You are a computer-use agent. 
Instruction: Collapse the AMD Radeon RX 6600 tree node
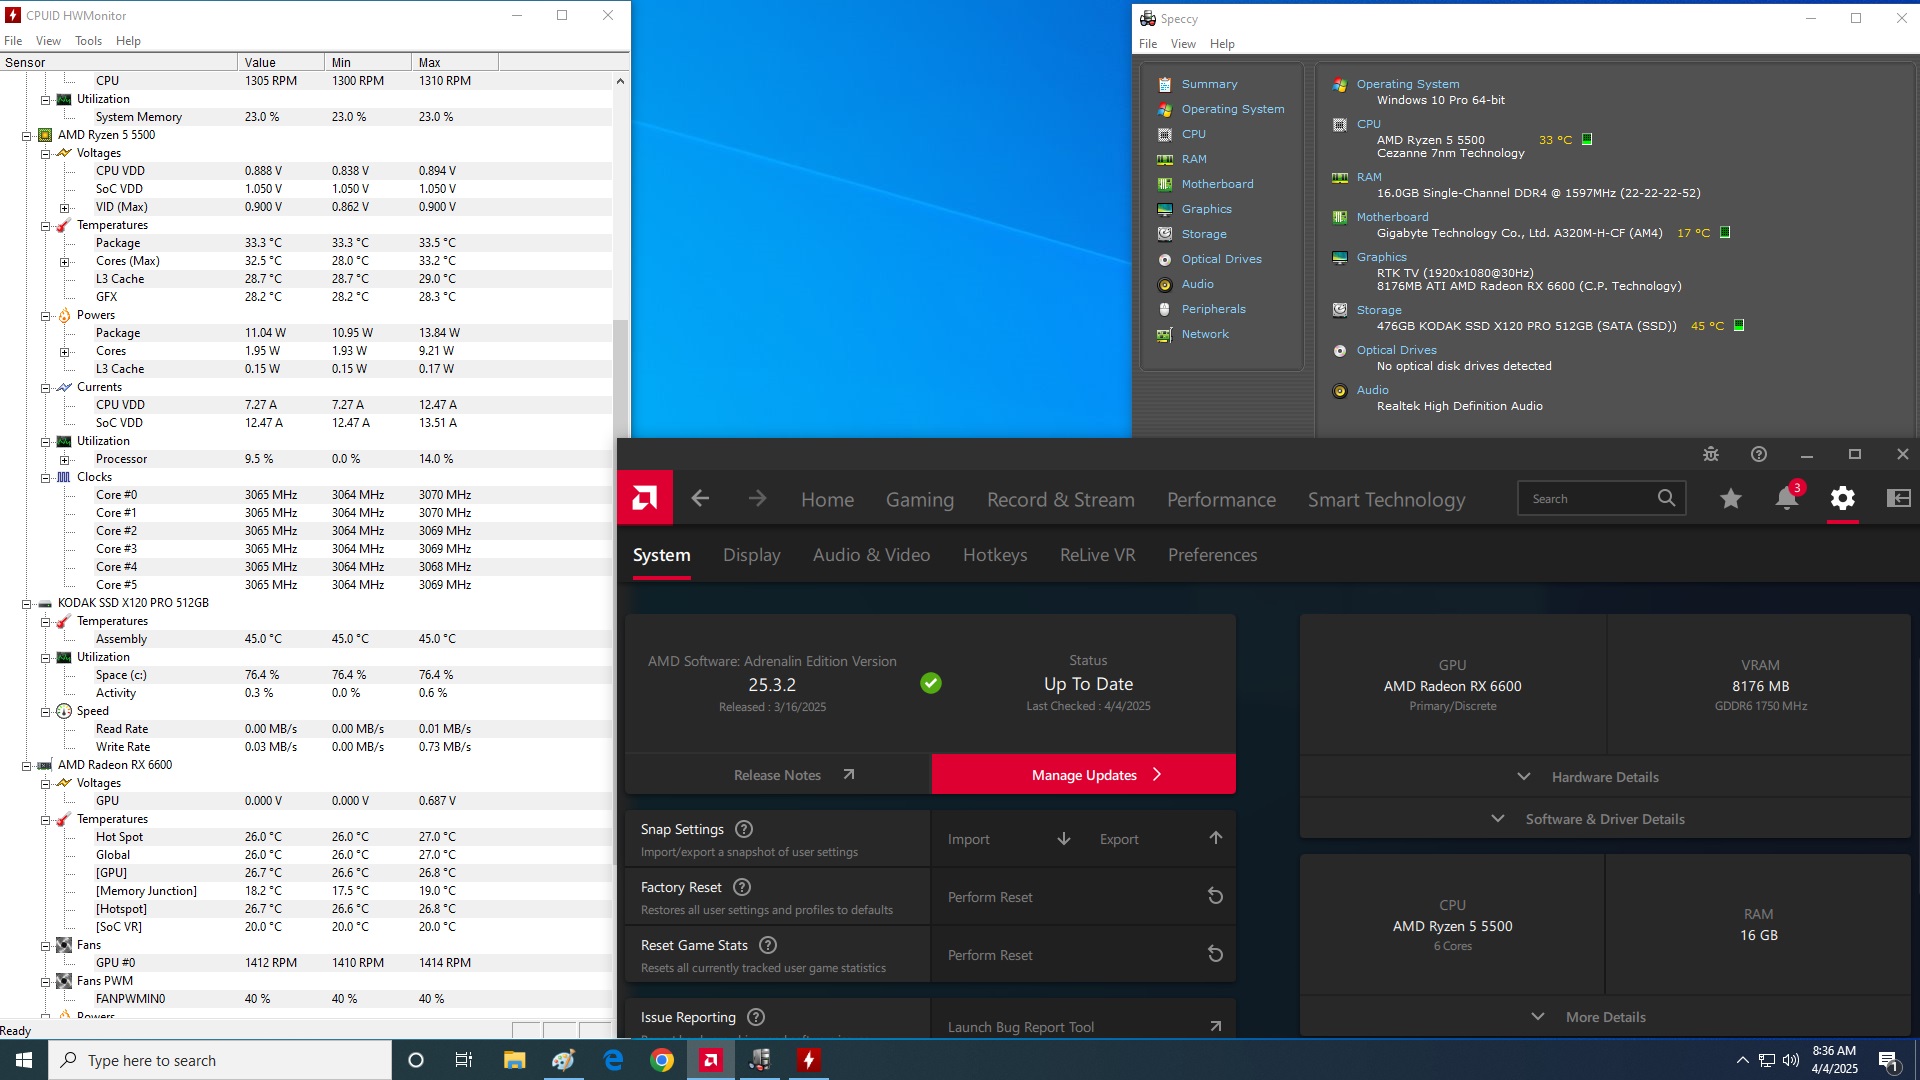coord(27,765)
